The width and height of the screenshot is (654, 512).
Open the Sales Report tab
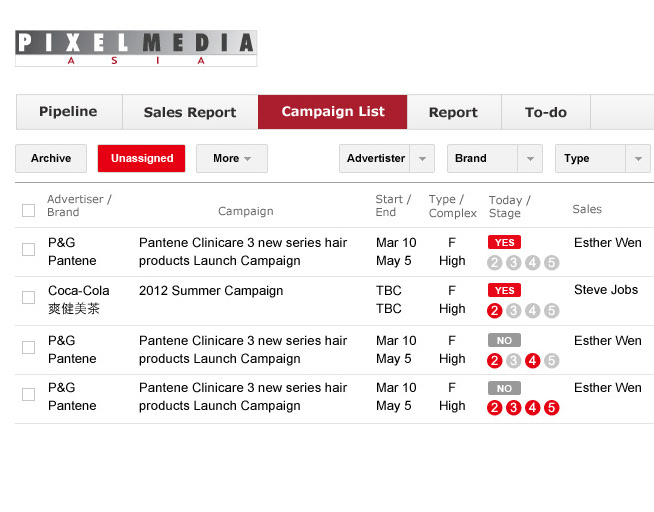tap(190, 112)
